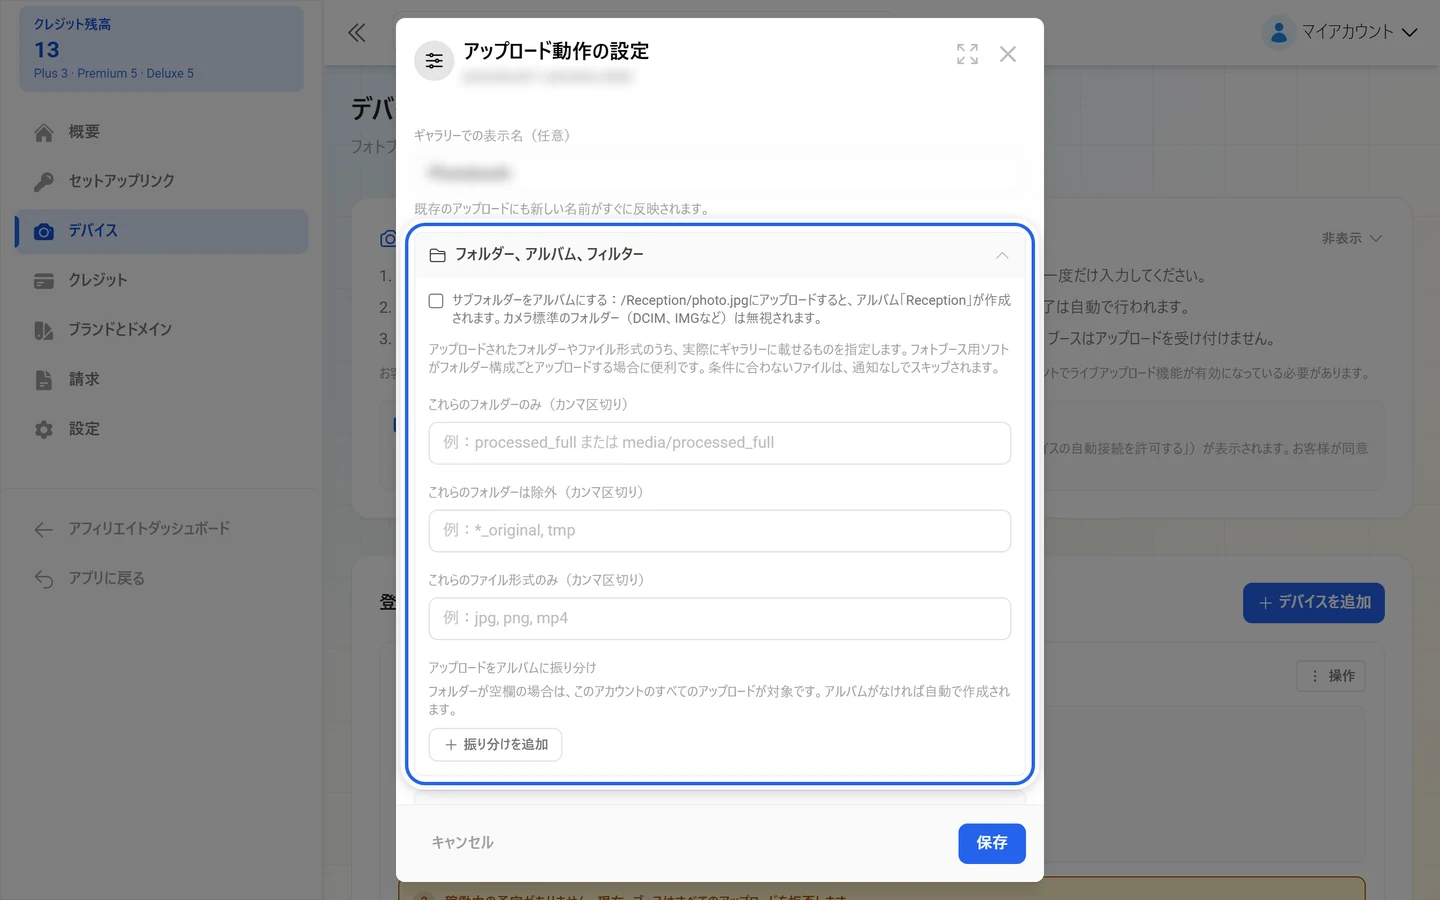The height and width of the screenshot is (900, 1440).
Task: Close the upload settings dialog
Action: tap(1008, 54)
